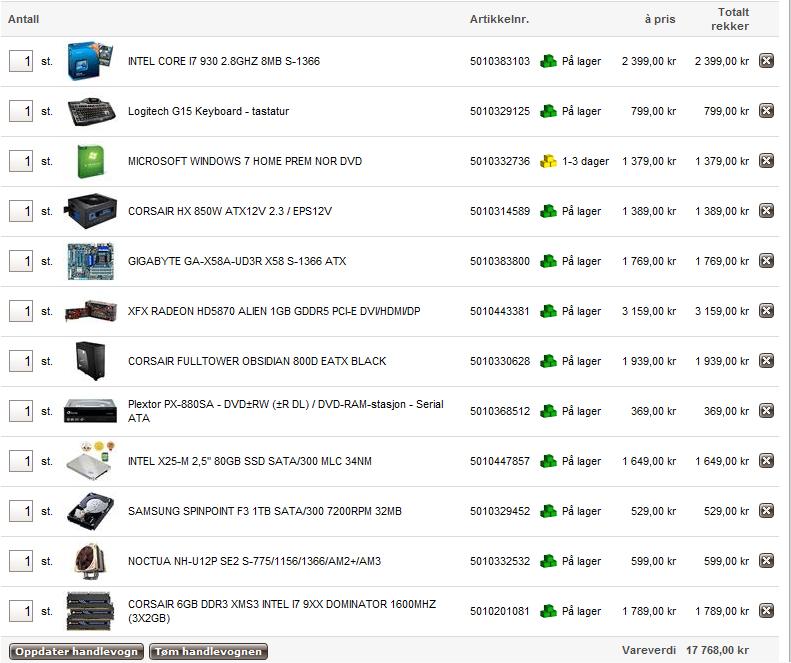The height and width of the screenshot is (663, 791).
Task: Click the stock icon for Noctua NH-U12P
Action: click(x=548, y=561)
